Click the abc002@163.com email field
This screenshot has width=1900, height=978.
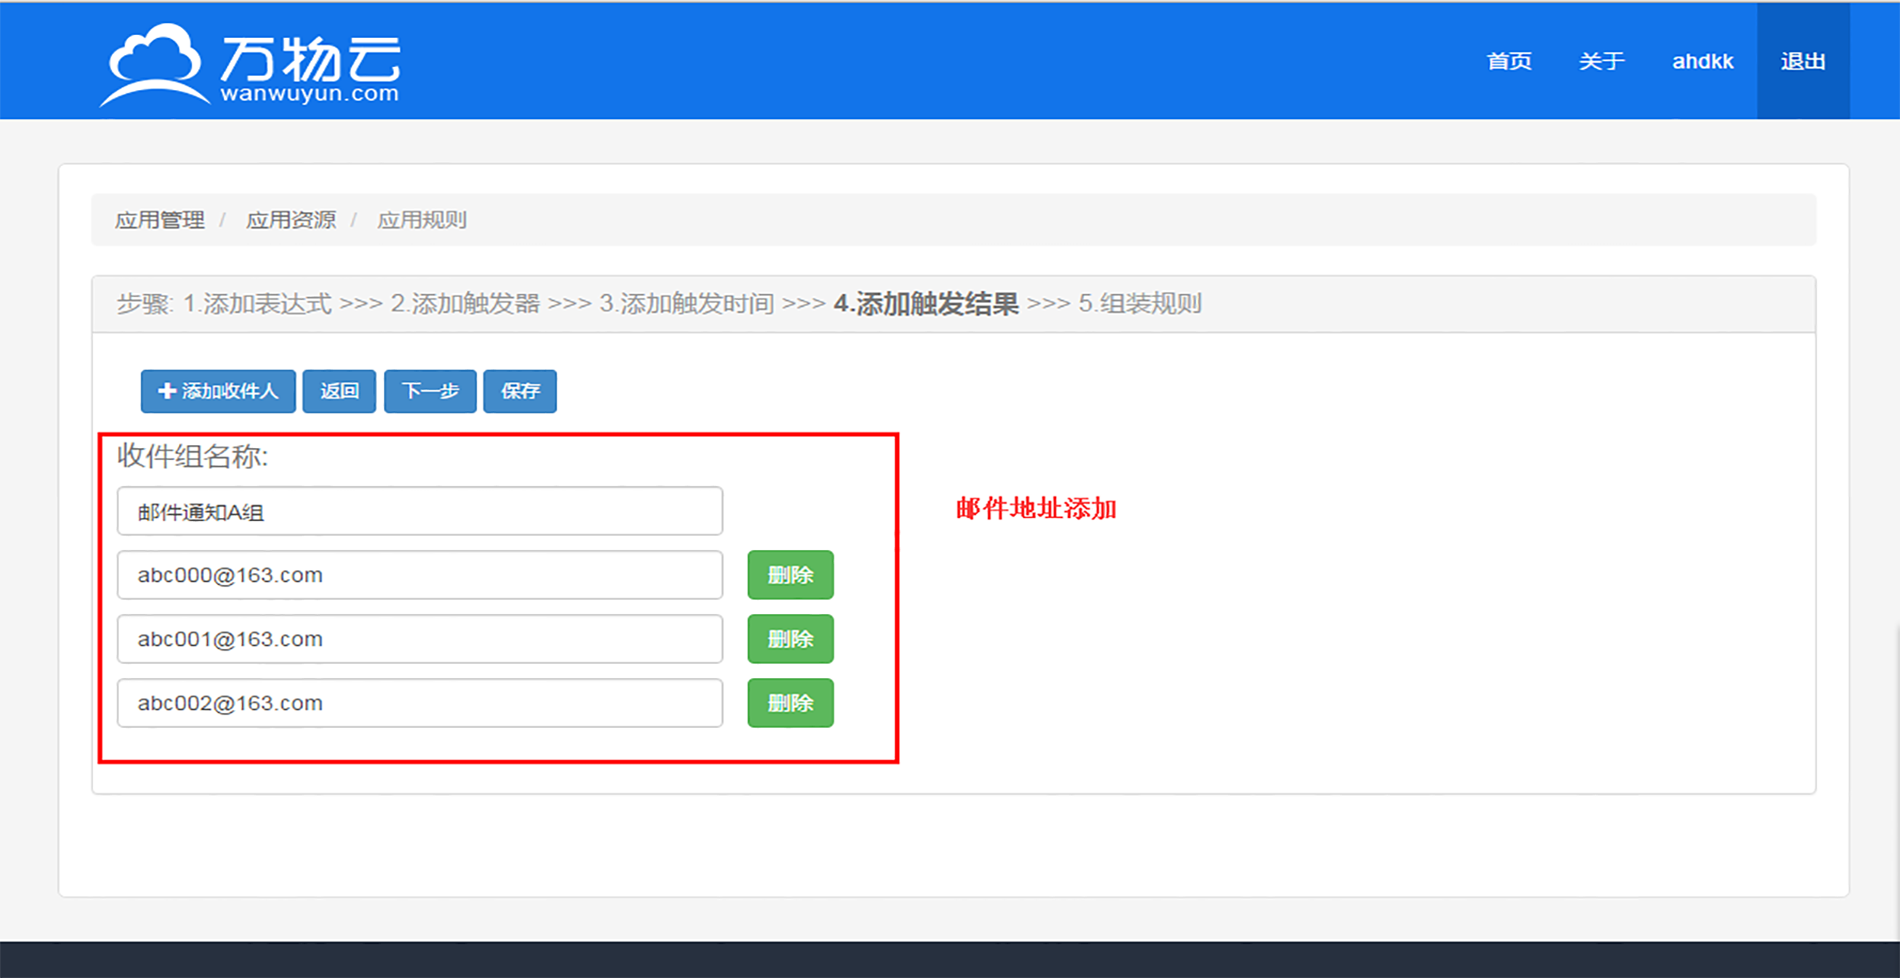(420, 703)
